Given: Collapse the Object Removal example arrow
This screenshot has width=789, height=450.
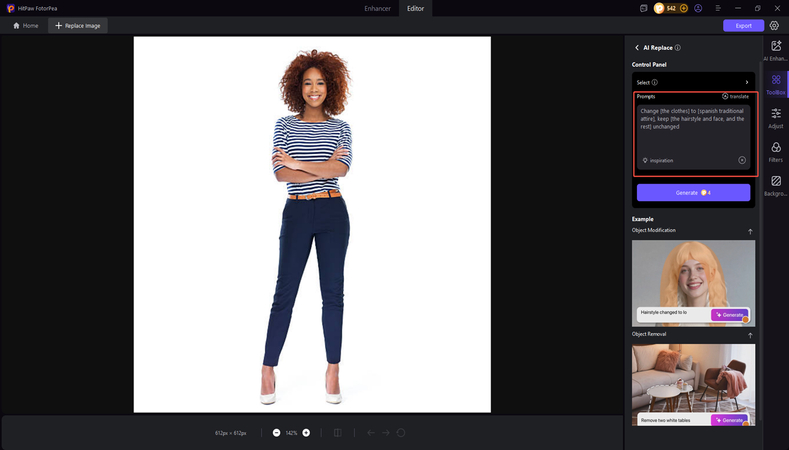Looking at the screenshot, I should click(750, 335).
